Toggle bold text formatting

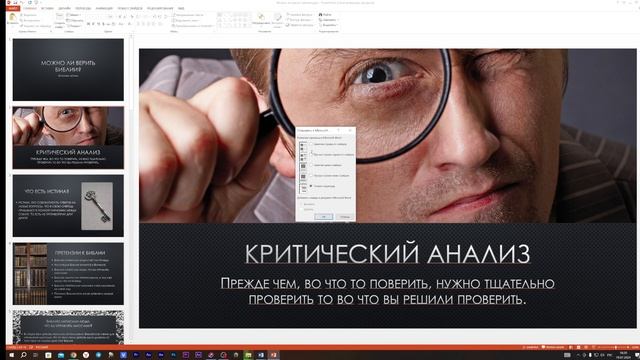(x=88, y=24)
